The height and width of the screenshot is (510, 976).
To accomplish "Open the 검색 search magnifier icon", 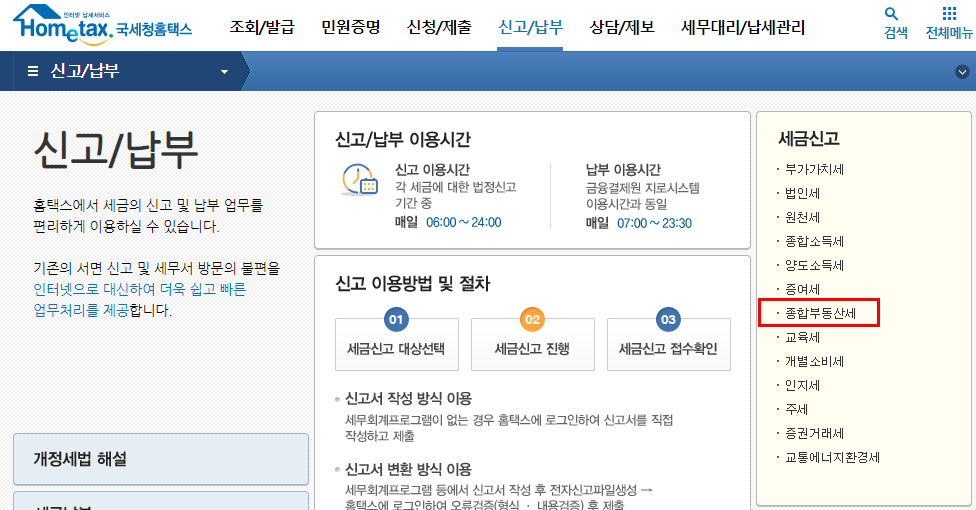I will pos(891,14).
